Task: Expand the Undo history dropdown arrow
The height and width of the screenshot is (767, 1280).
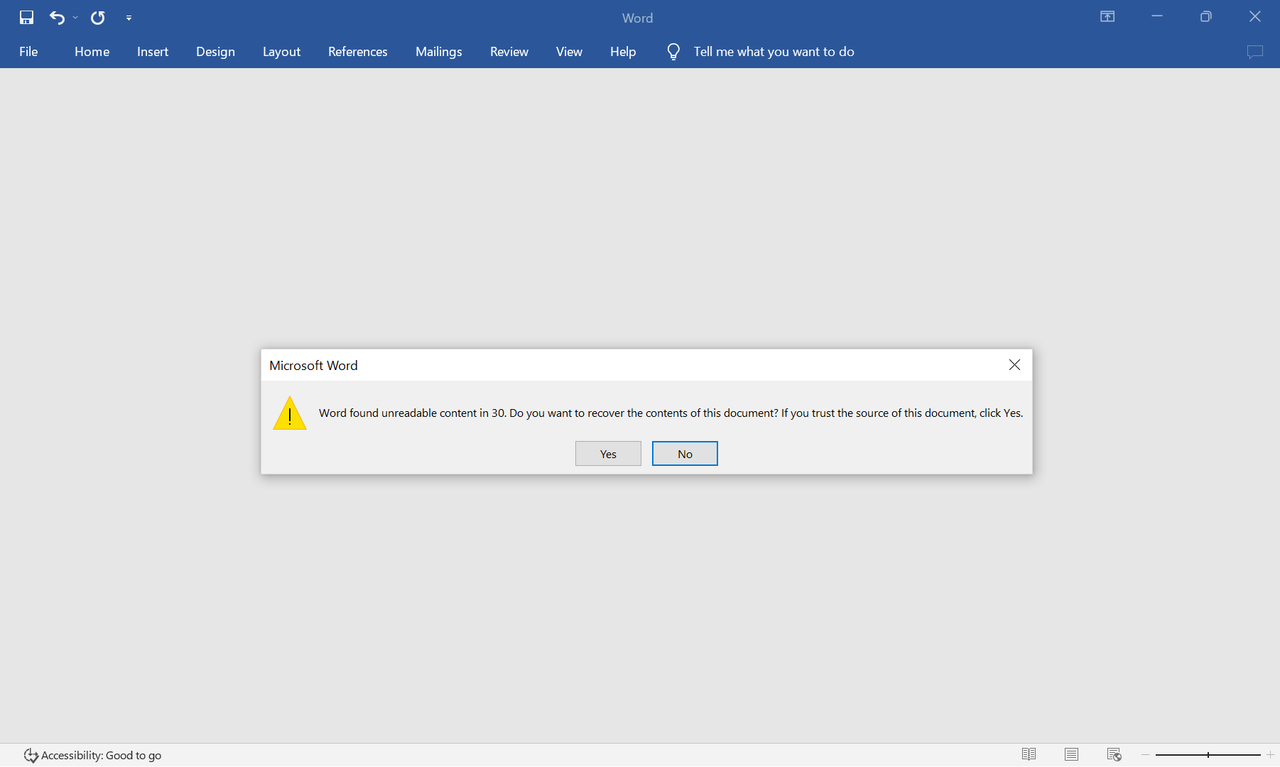Action: point(75,18)
